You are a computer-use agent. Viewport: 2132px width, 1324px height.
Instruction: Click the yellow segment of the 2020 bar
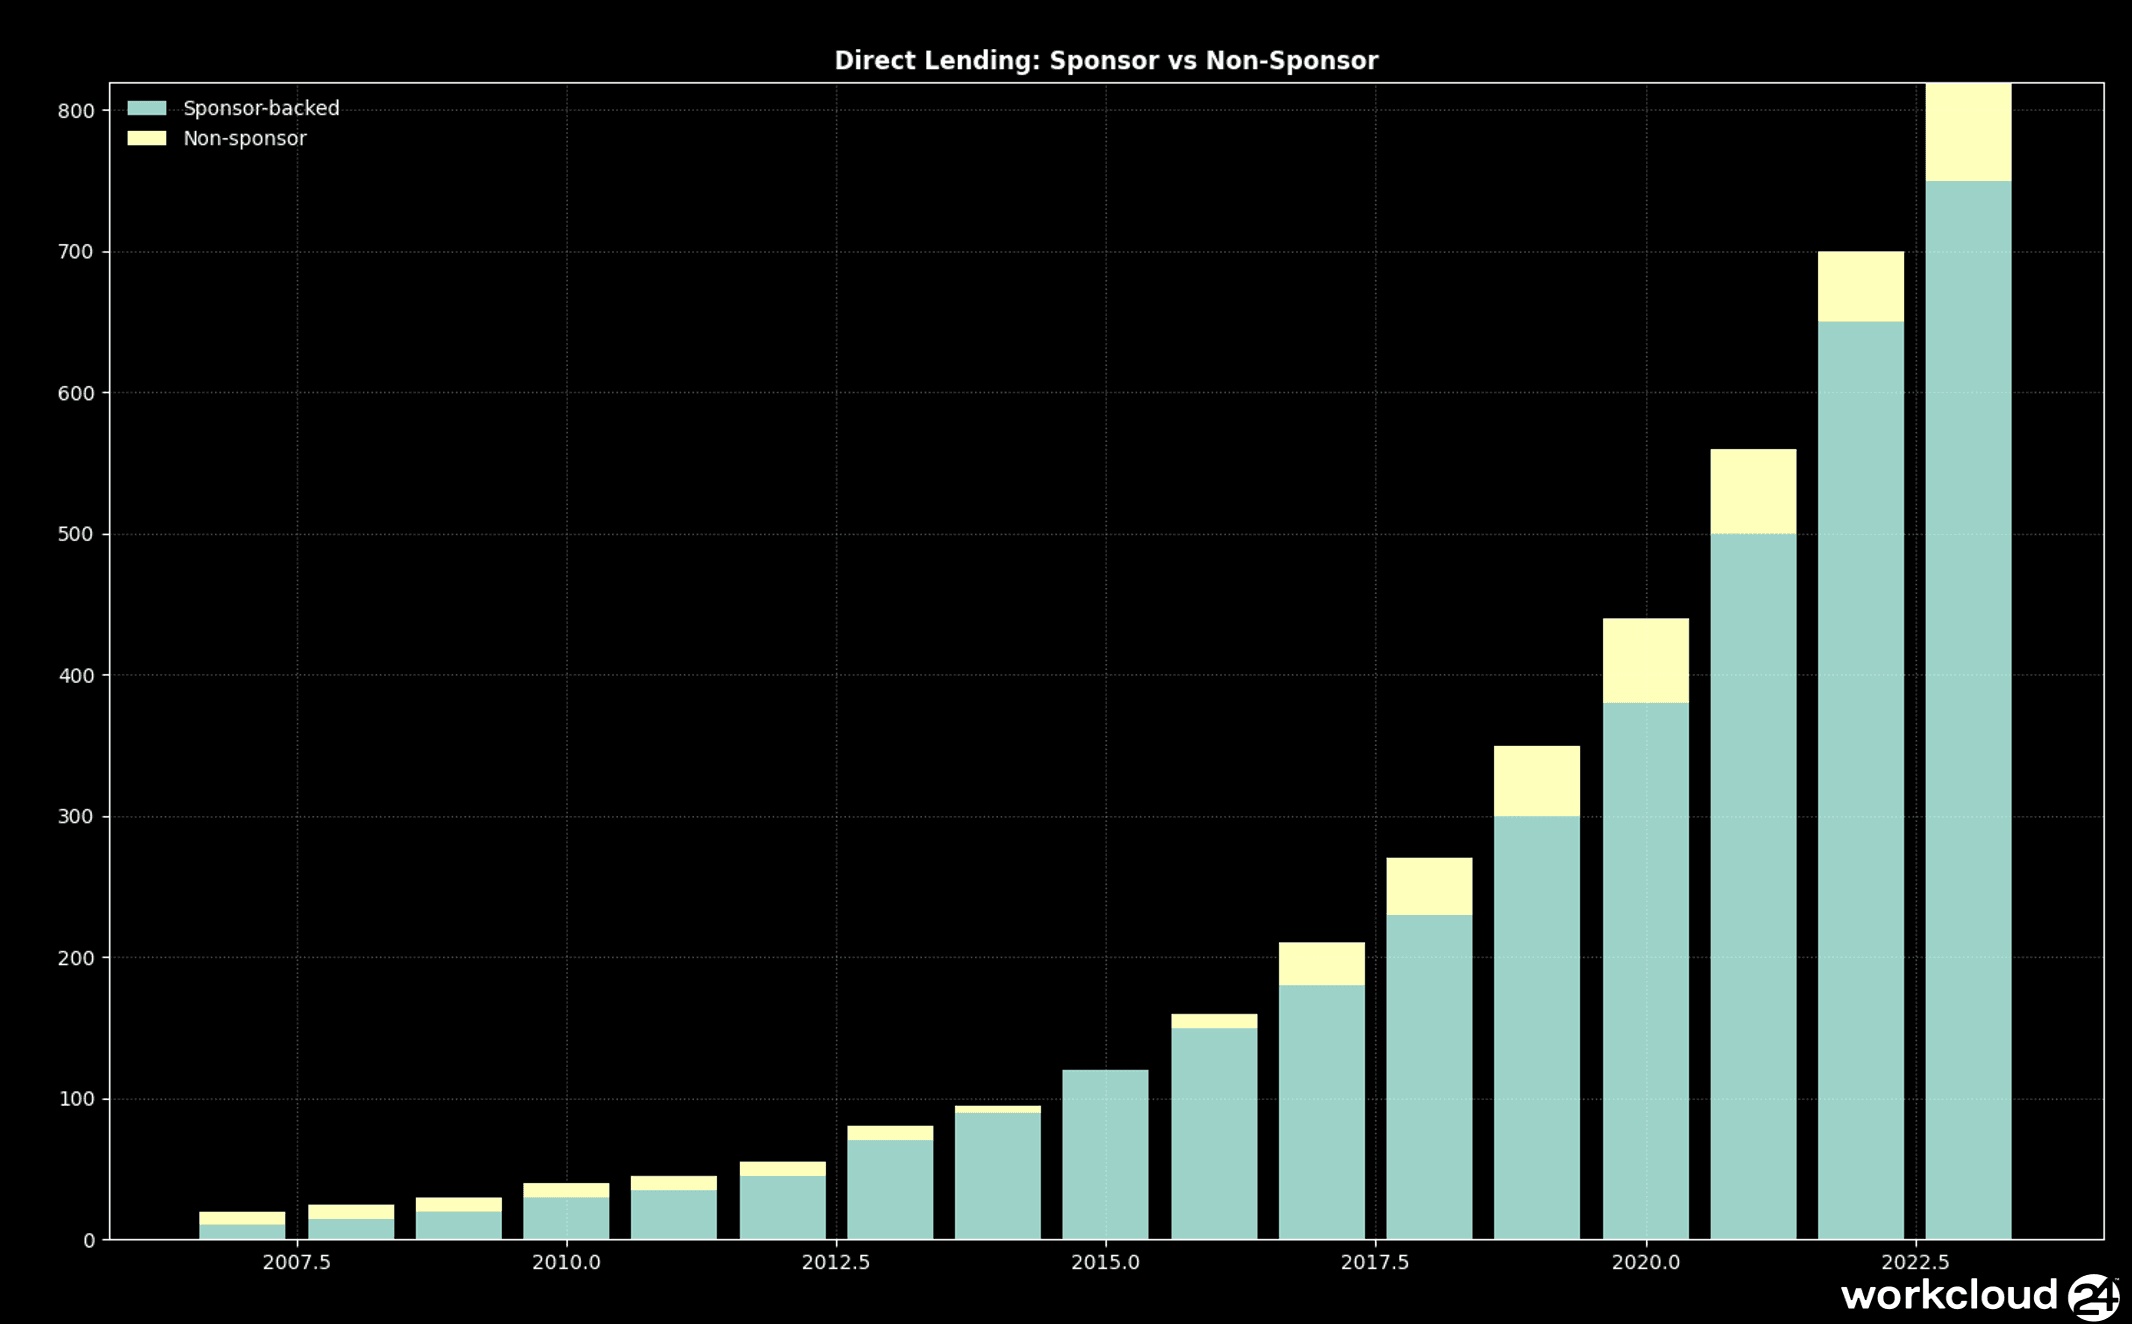click(x=1645, y=660)
